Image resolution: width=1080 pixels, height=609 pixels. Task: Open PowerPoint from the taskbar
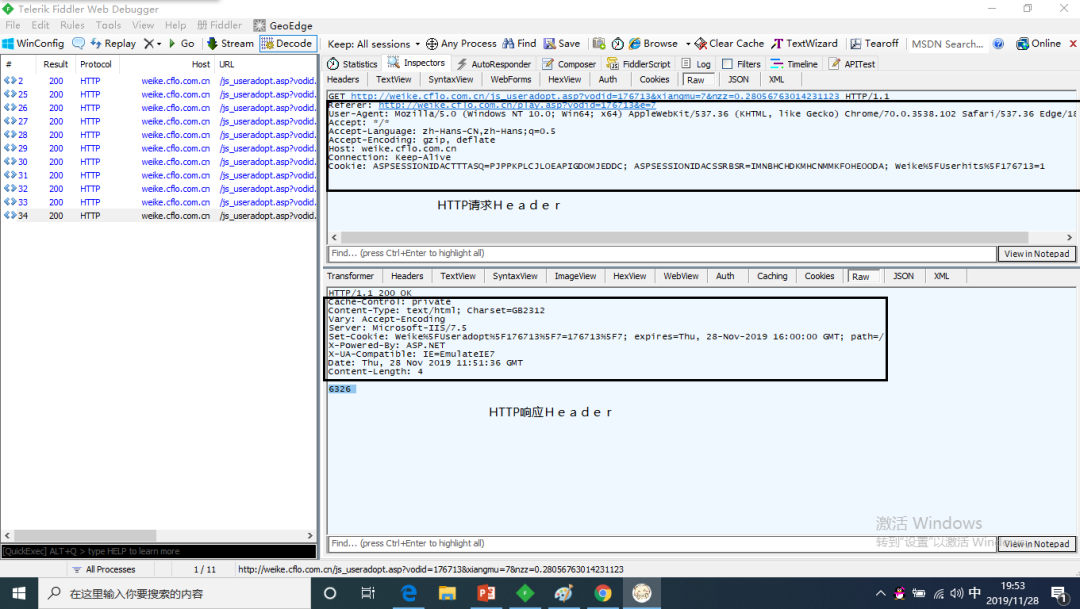click(486, 593)
